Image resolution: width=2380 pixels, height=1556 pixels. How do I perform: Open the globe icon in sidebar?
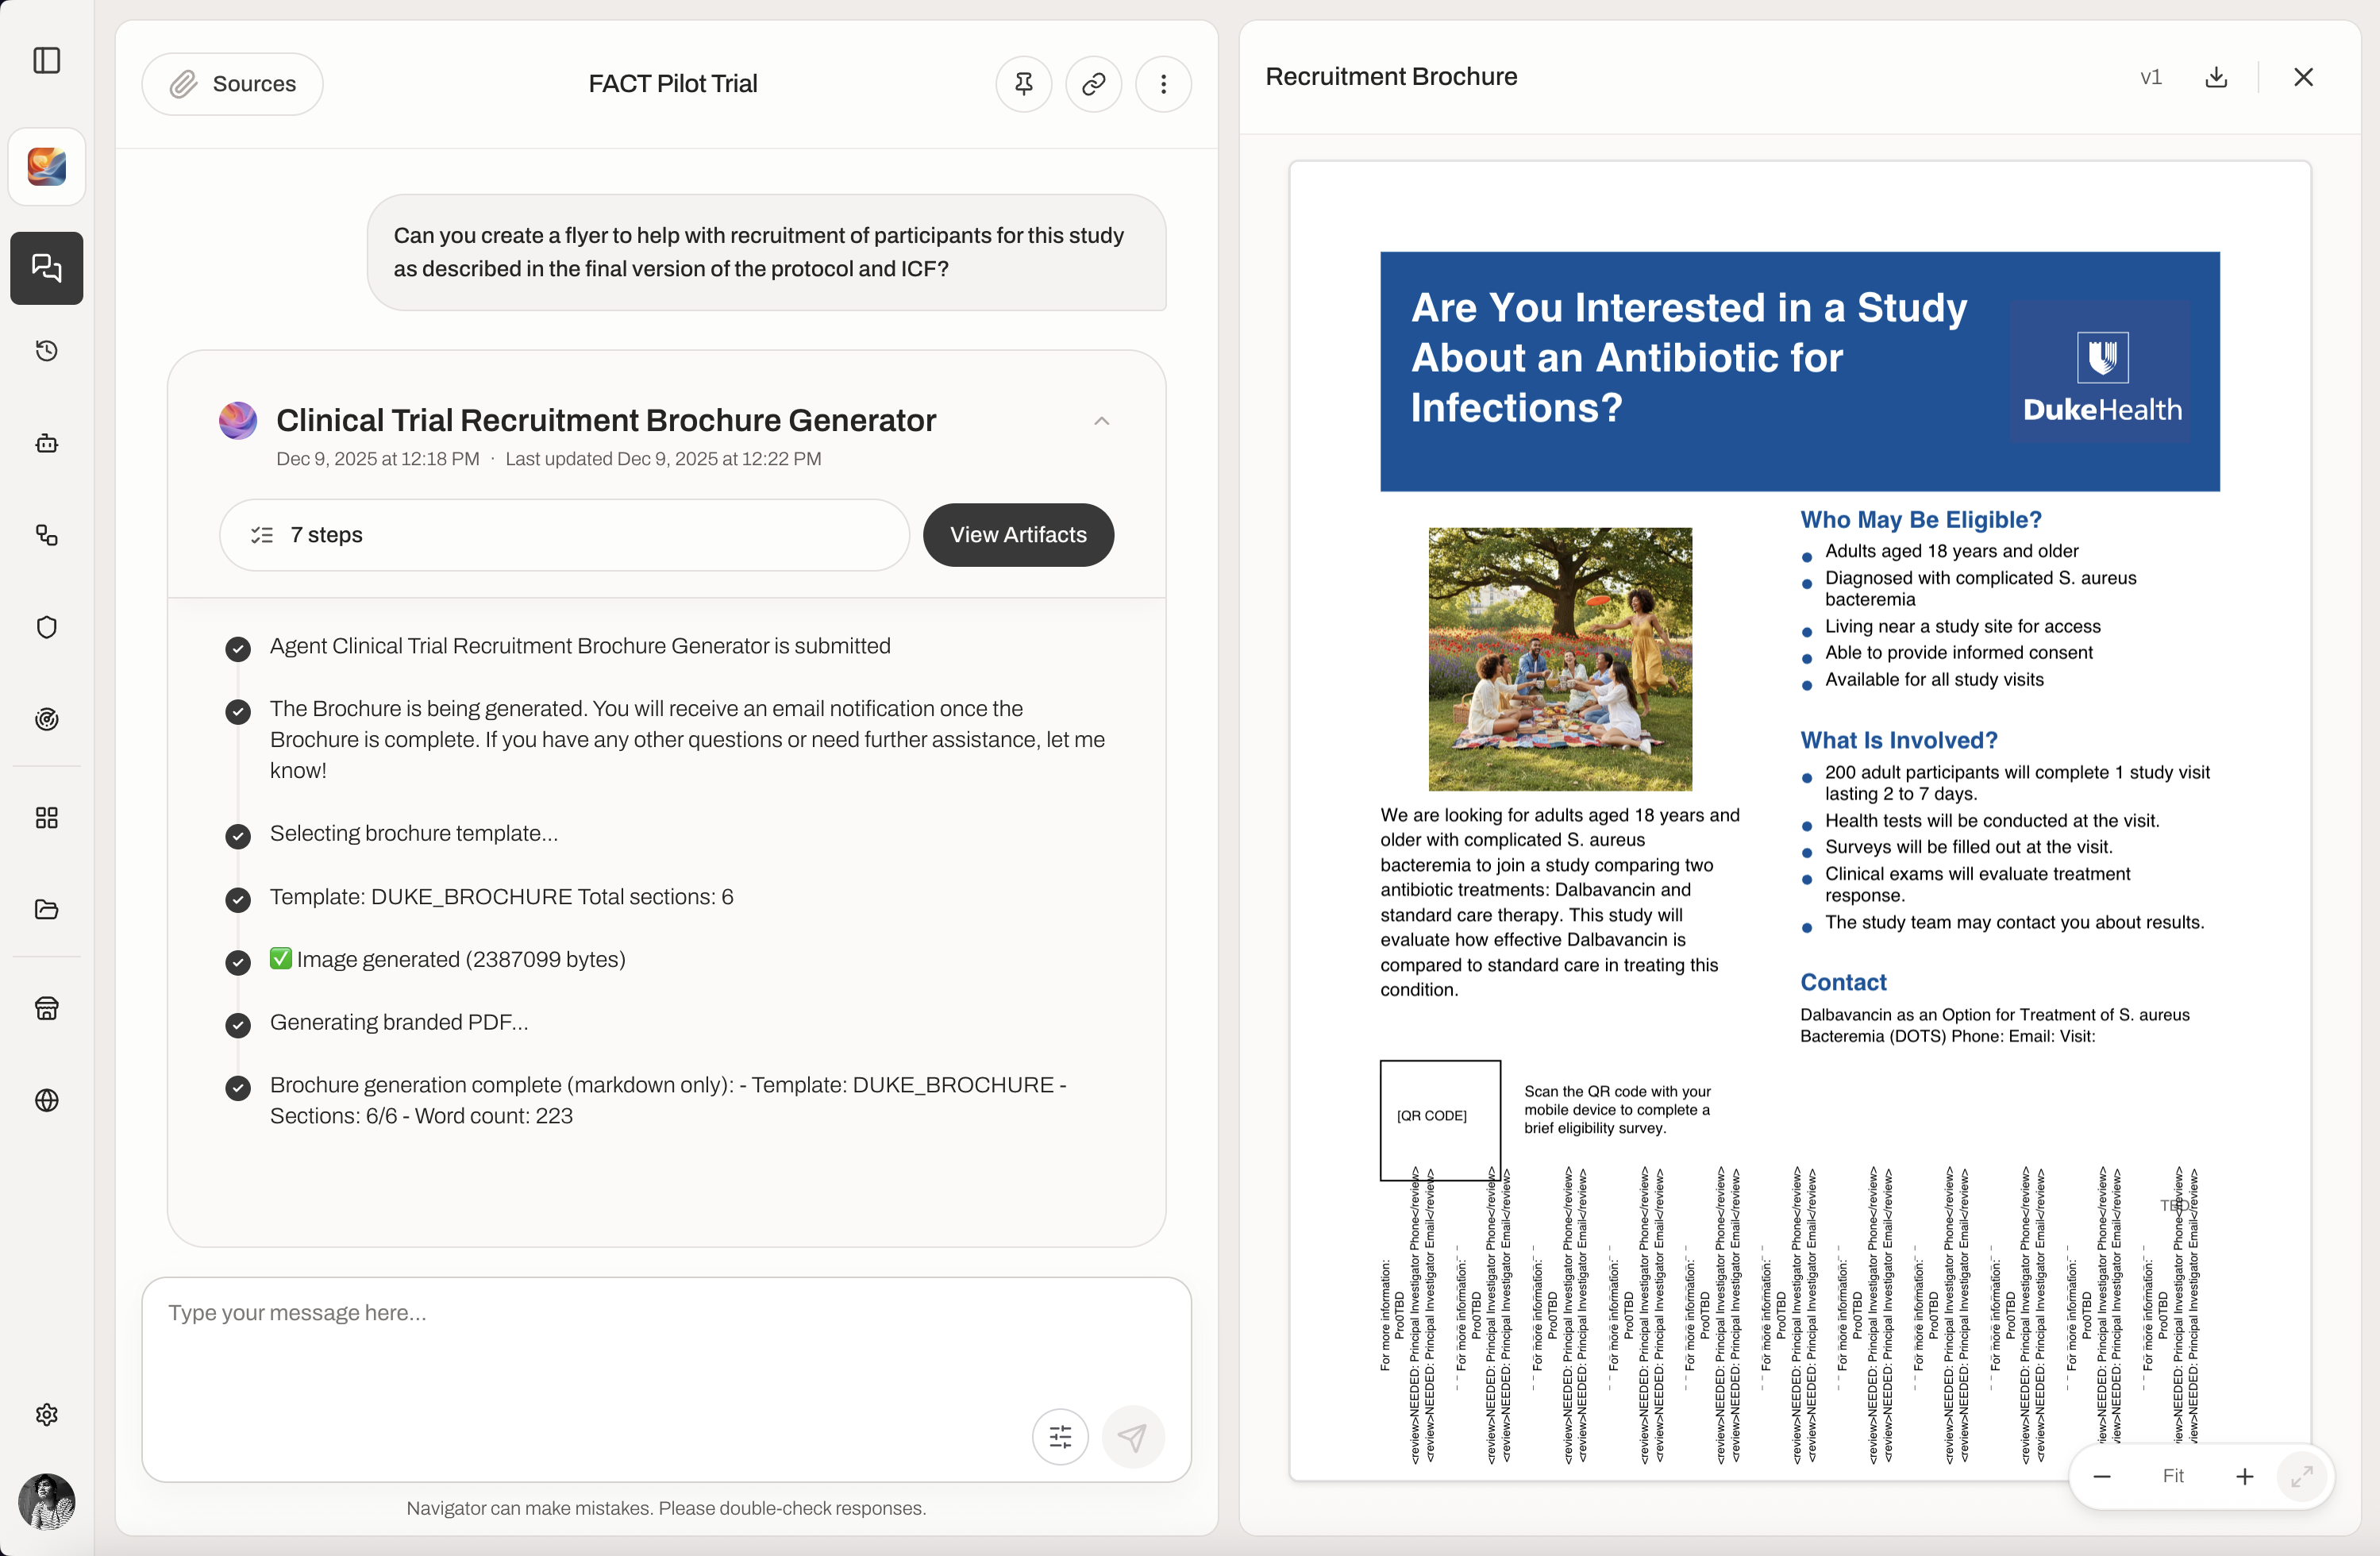point(47,1100)
